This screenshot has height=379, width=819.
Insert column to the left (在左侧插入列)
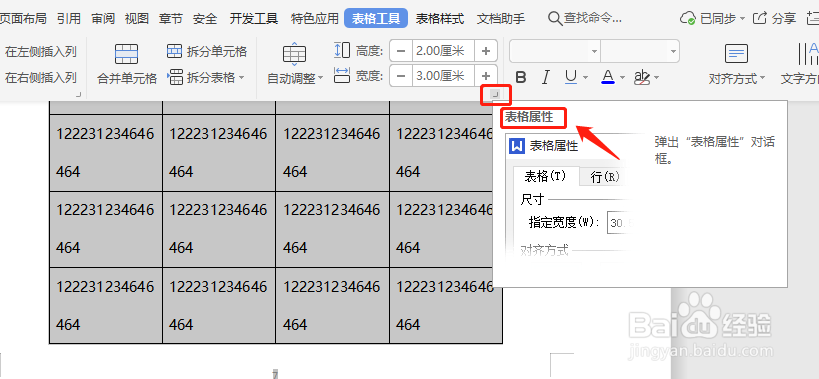[x=41, y=52]
